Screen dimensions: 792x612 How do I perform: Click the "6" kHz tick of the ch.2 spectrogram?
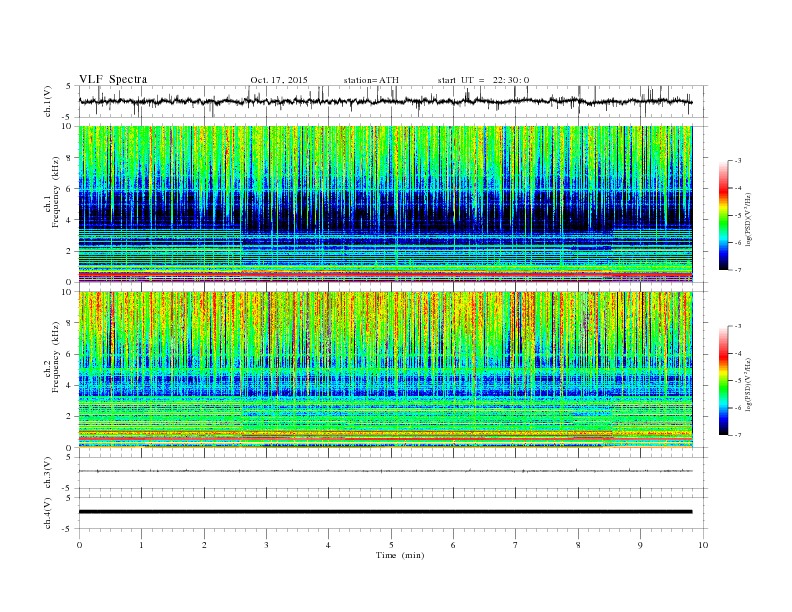(x=70, y=354)
